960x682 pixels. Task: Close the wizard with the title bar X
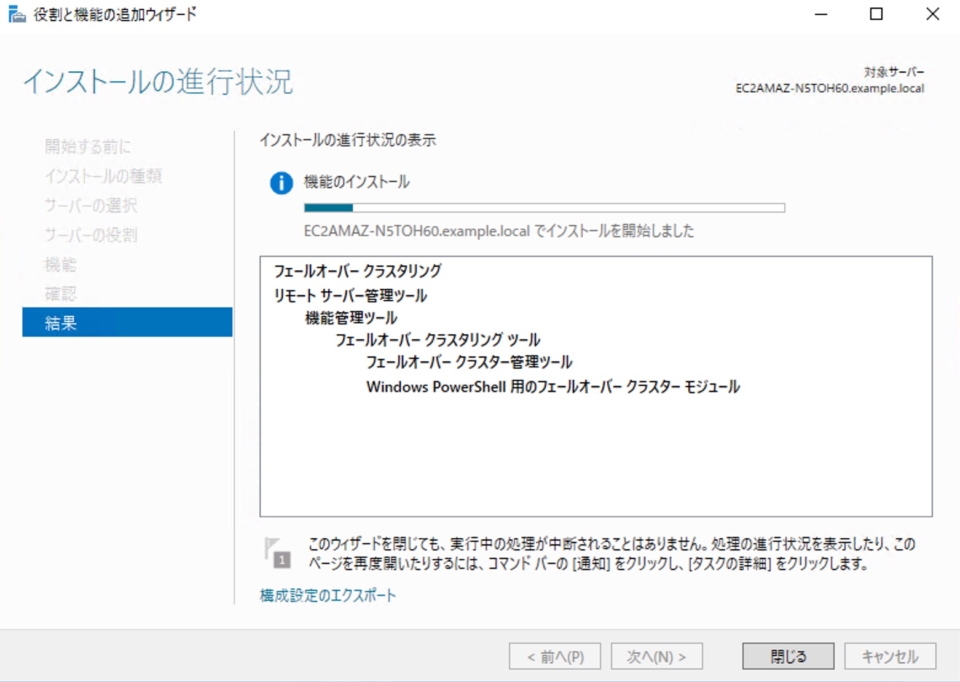click(x=932, y=14)
